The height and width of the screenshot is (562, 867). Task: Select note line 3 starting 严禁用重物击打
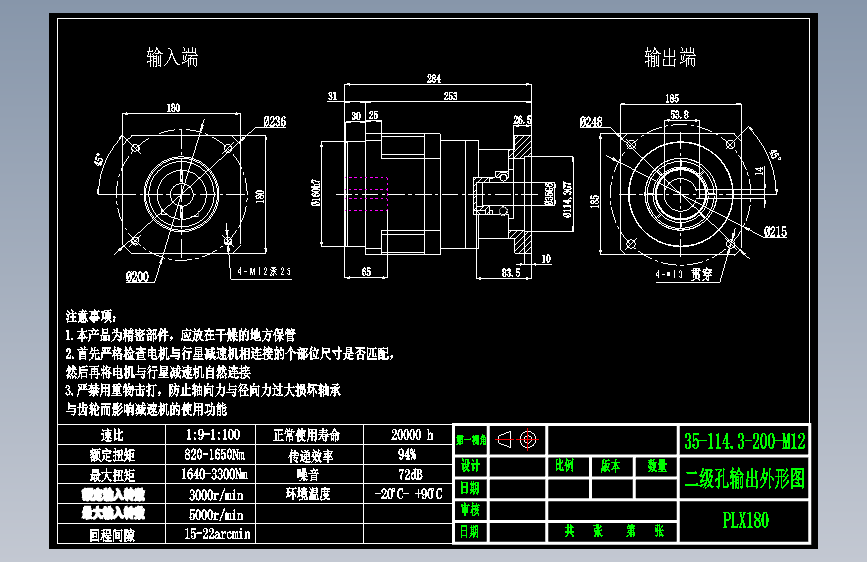click(x=203, y=391)
